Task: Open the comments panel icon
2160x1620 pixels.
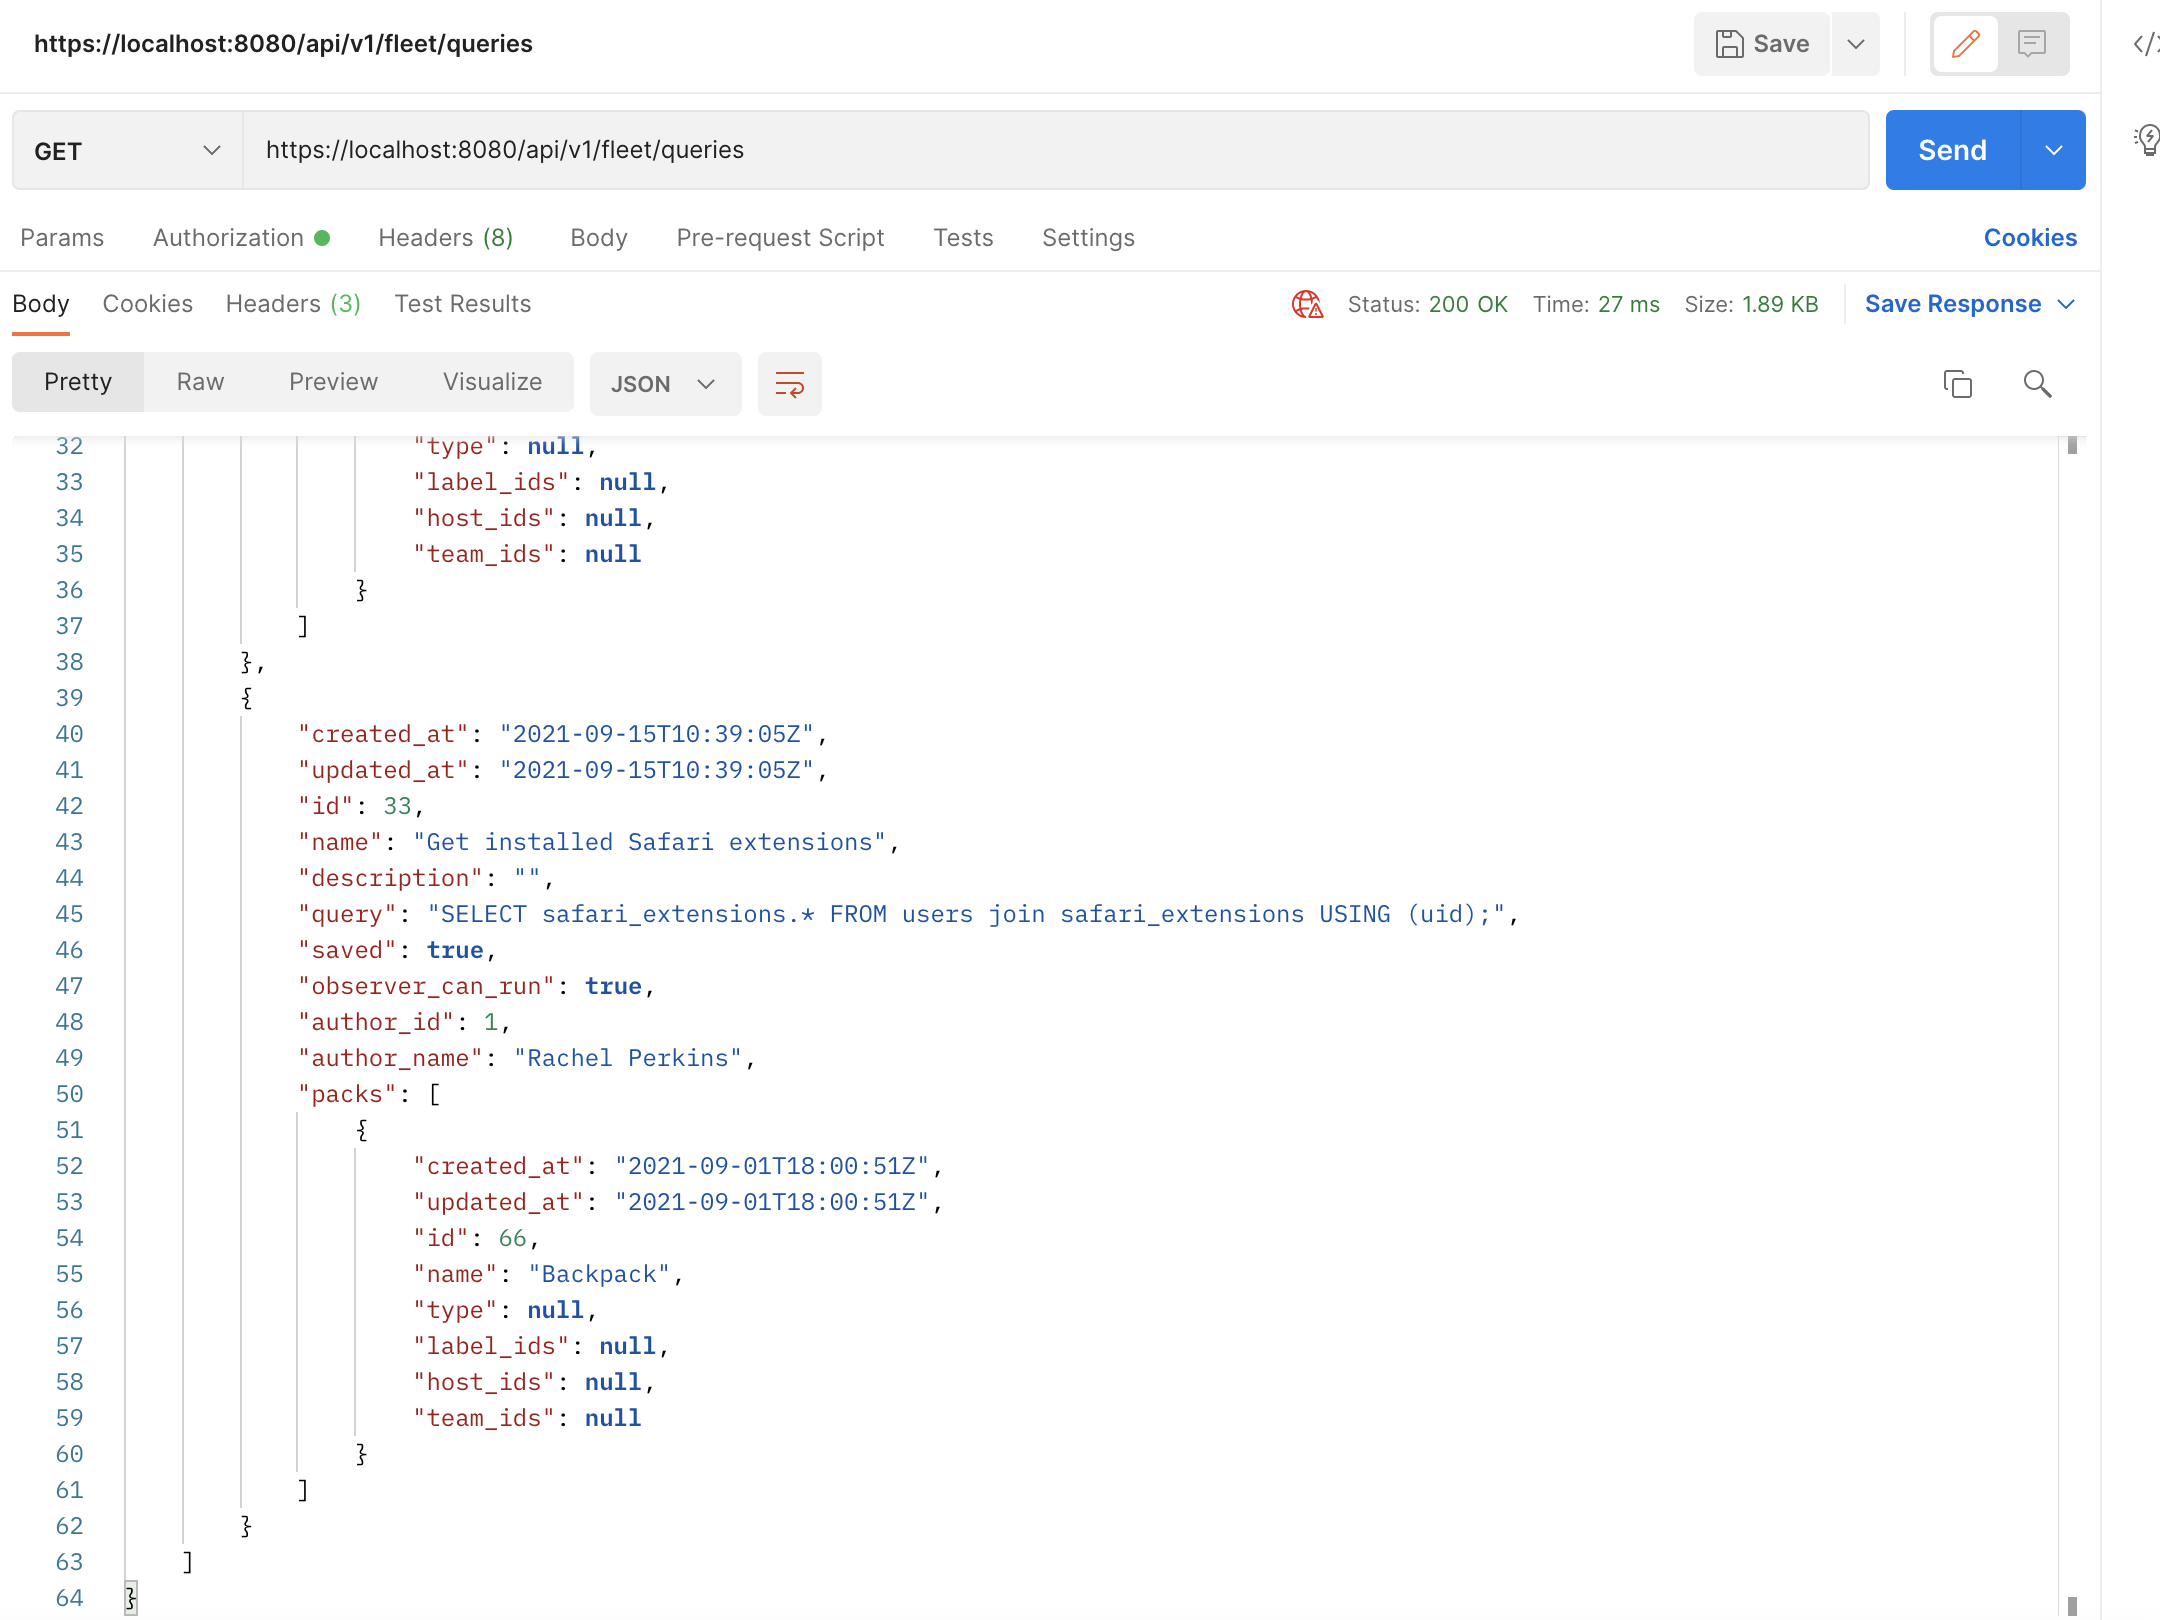Action: (2031, 44)
